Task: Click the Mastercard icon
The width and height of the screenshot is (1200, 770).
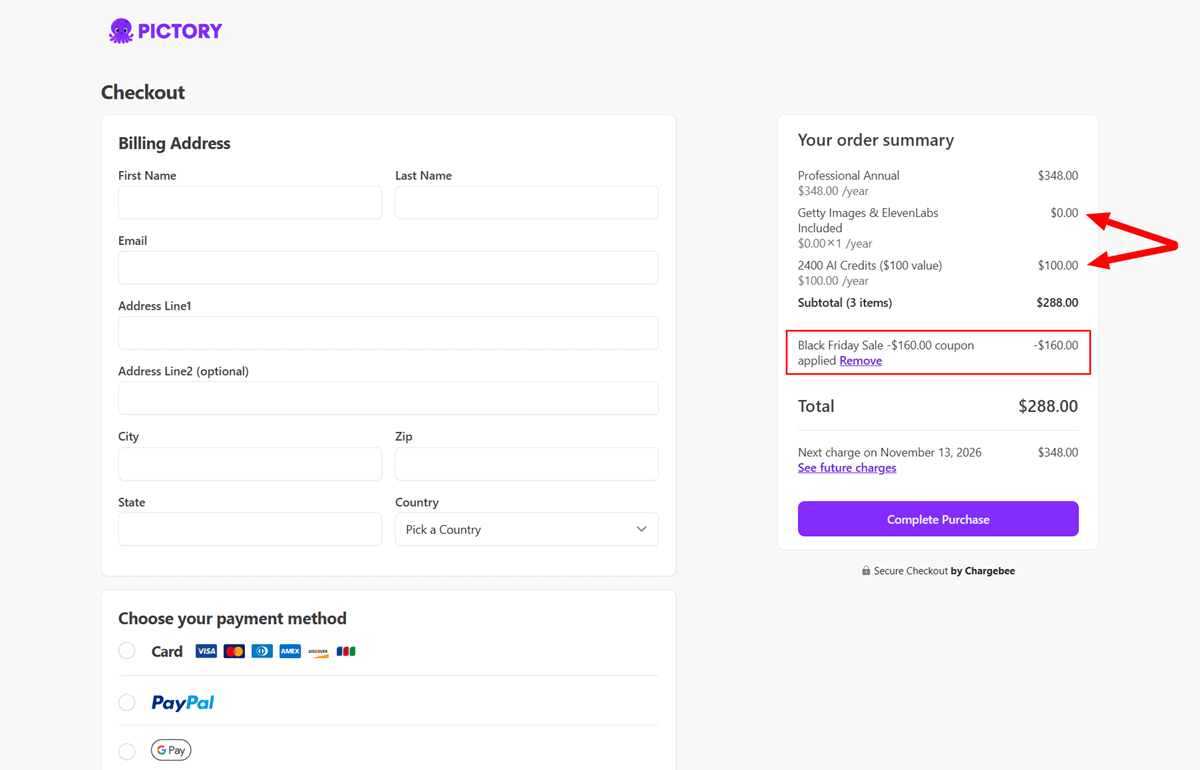Action: point(234,651)
